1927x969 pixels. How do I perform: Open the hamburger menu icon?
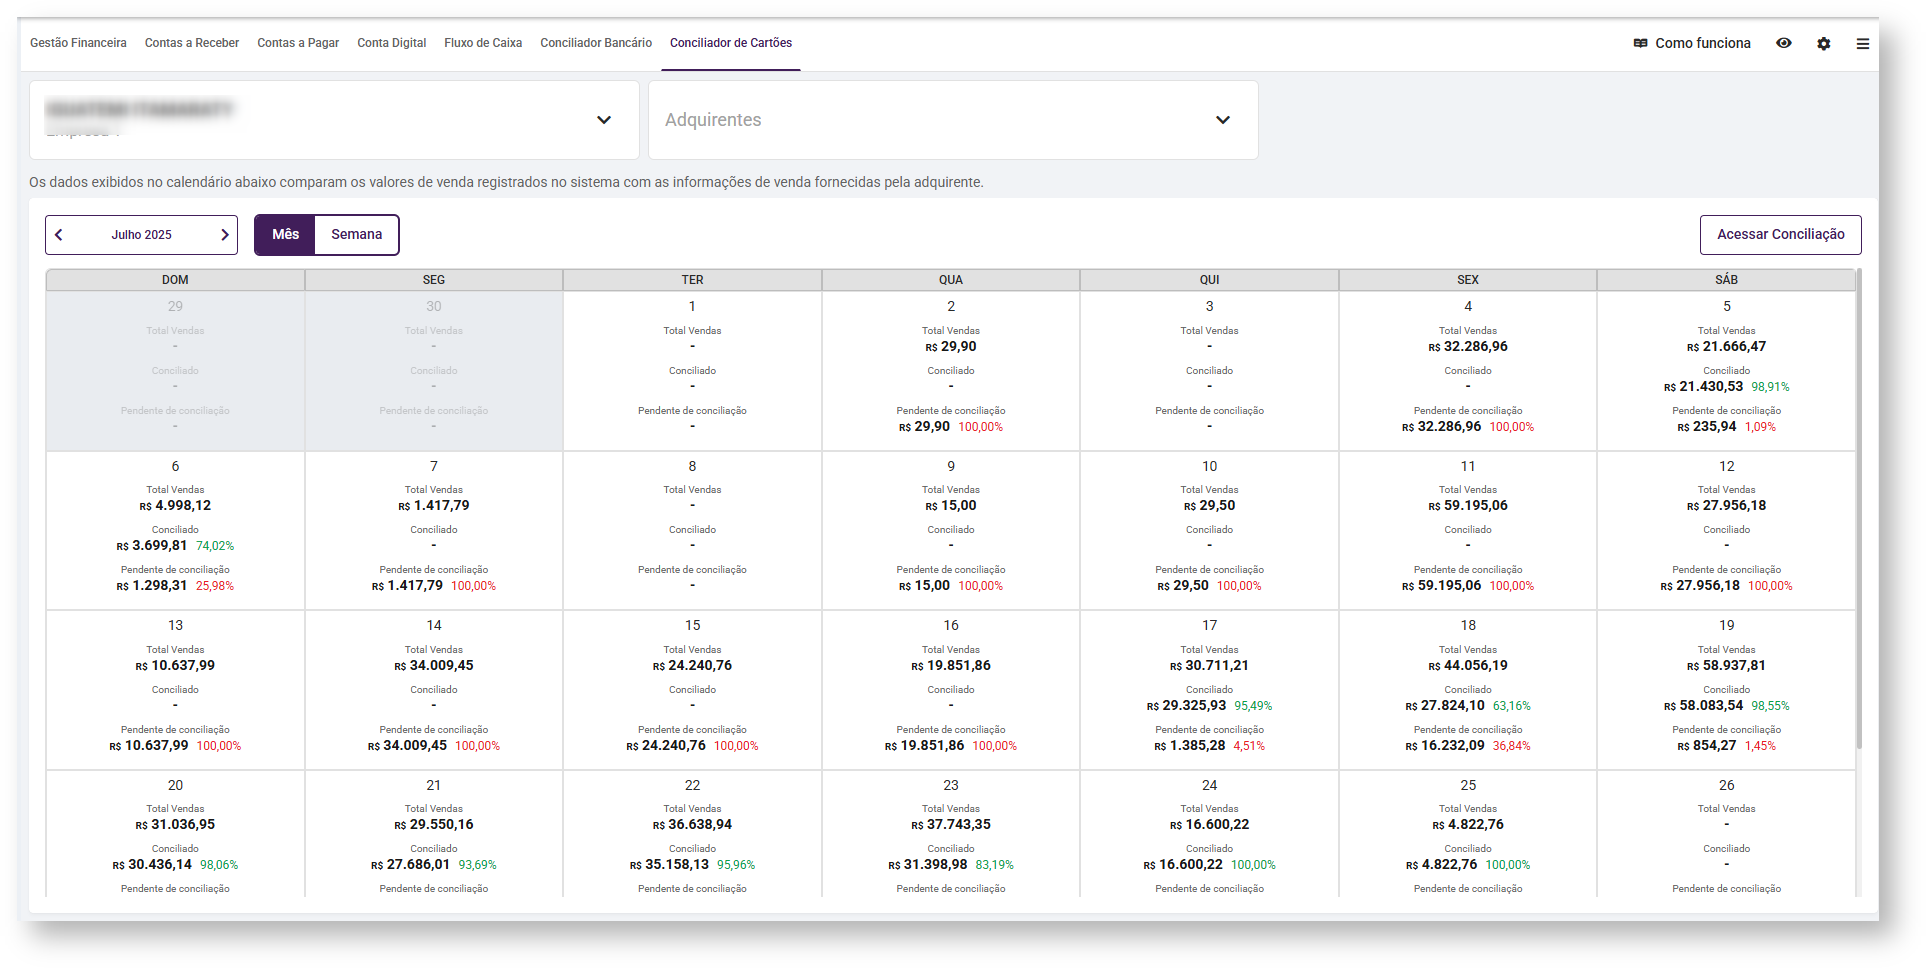pyautogui.click(x=1862, y=44)
